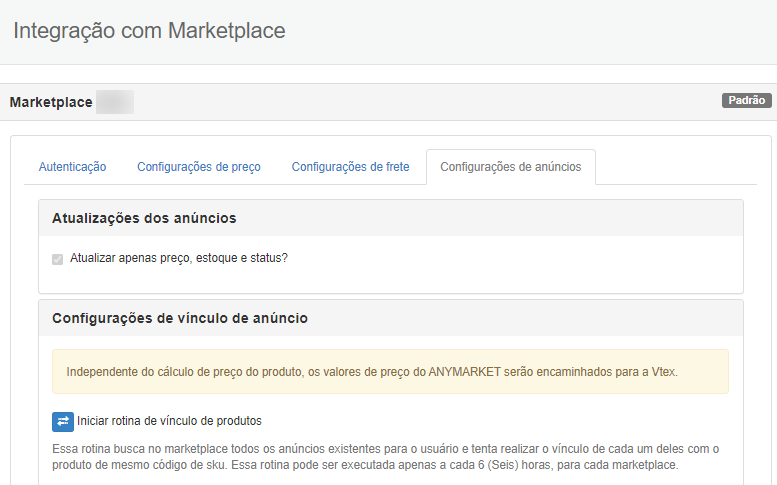Toggle the 'Atualizar apenas preço, estoque e status?' checkbox
This screenshot has width=777, height=485.
57,258
